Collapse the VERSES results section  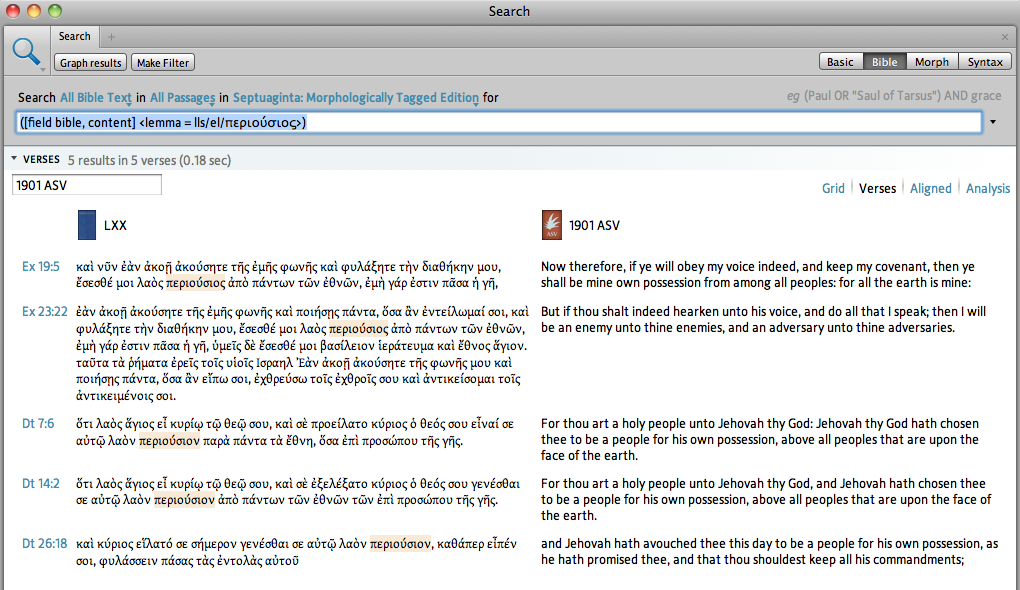coord(14,158)
